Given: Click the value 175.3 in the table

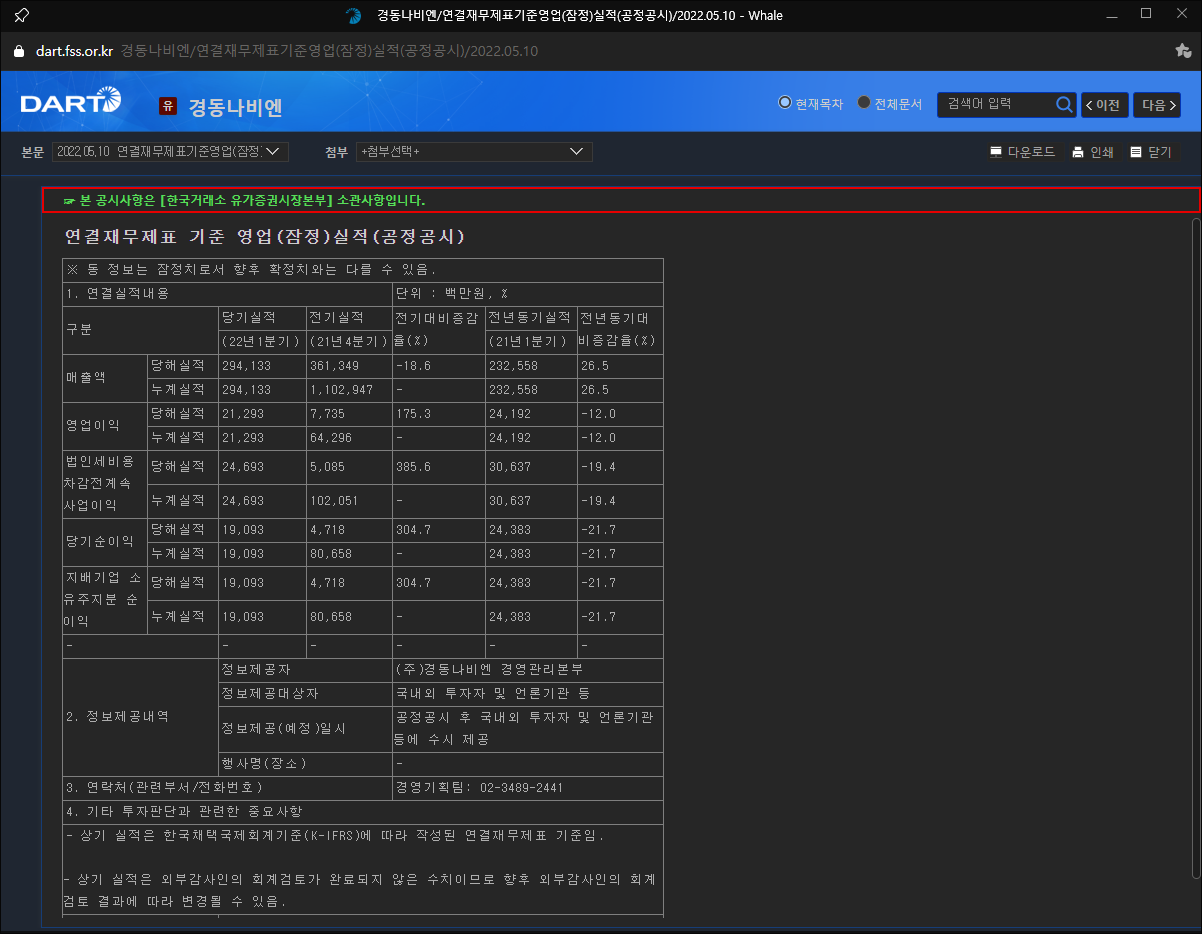Looking at the screenshot, I should pos(413,414).
